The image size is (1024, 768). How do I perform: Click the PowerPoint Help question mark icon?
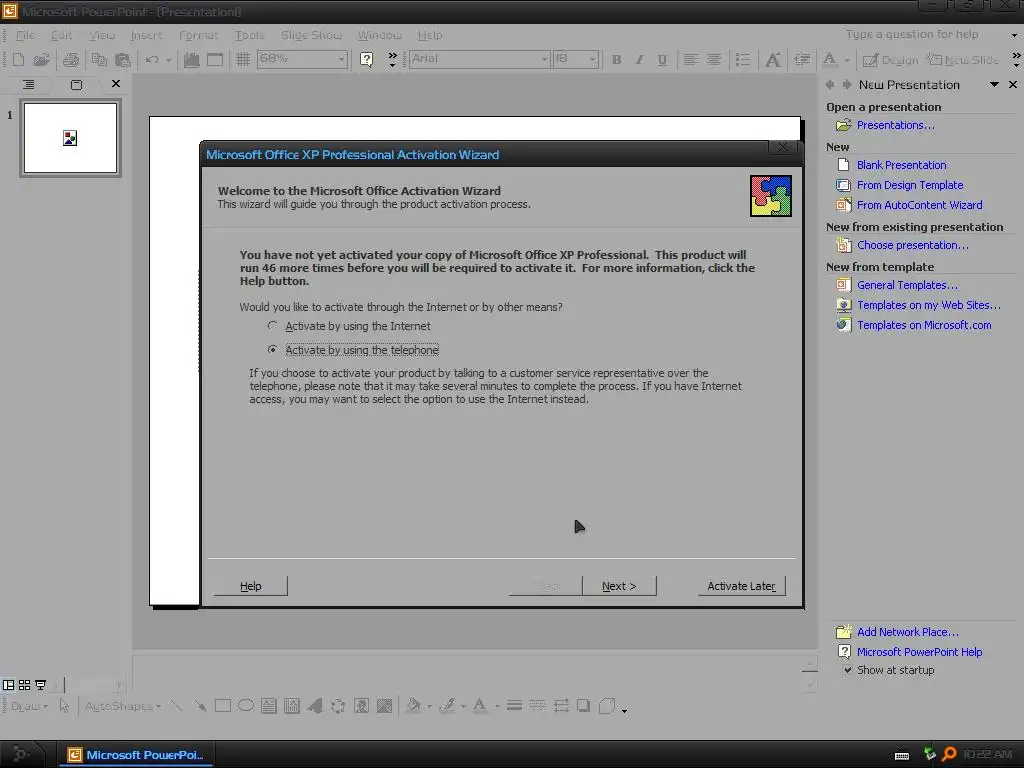[x=366, y=59]
